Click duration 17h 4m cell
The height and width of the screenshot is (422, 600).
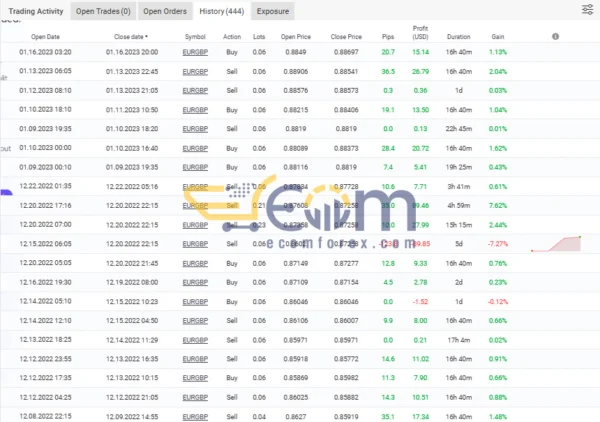pyautogui.click(x=458, y=340)
